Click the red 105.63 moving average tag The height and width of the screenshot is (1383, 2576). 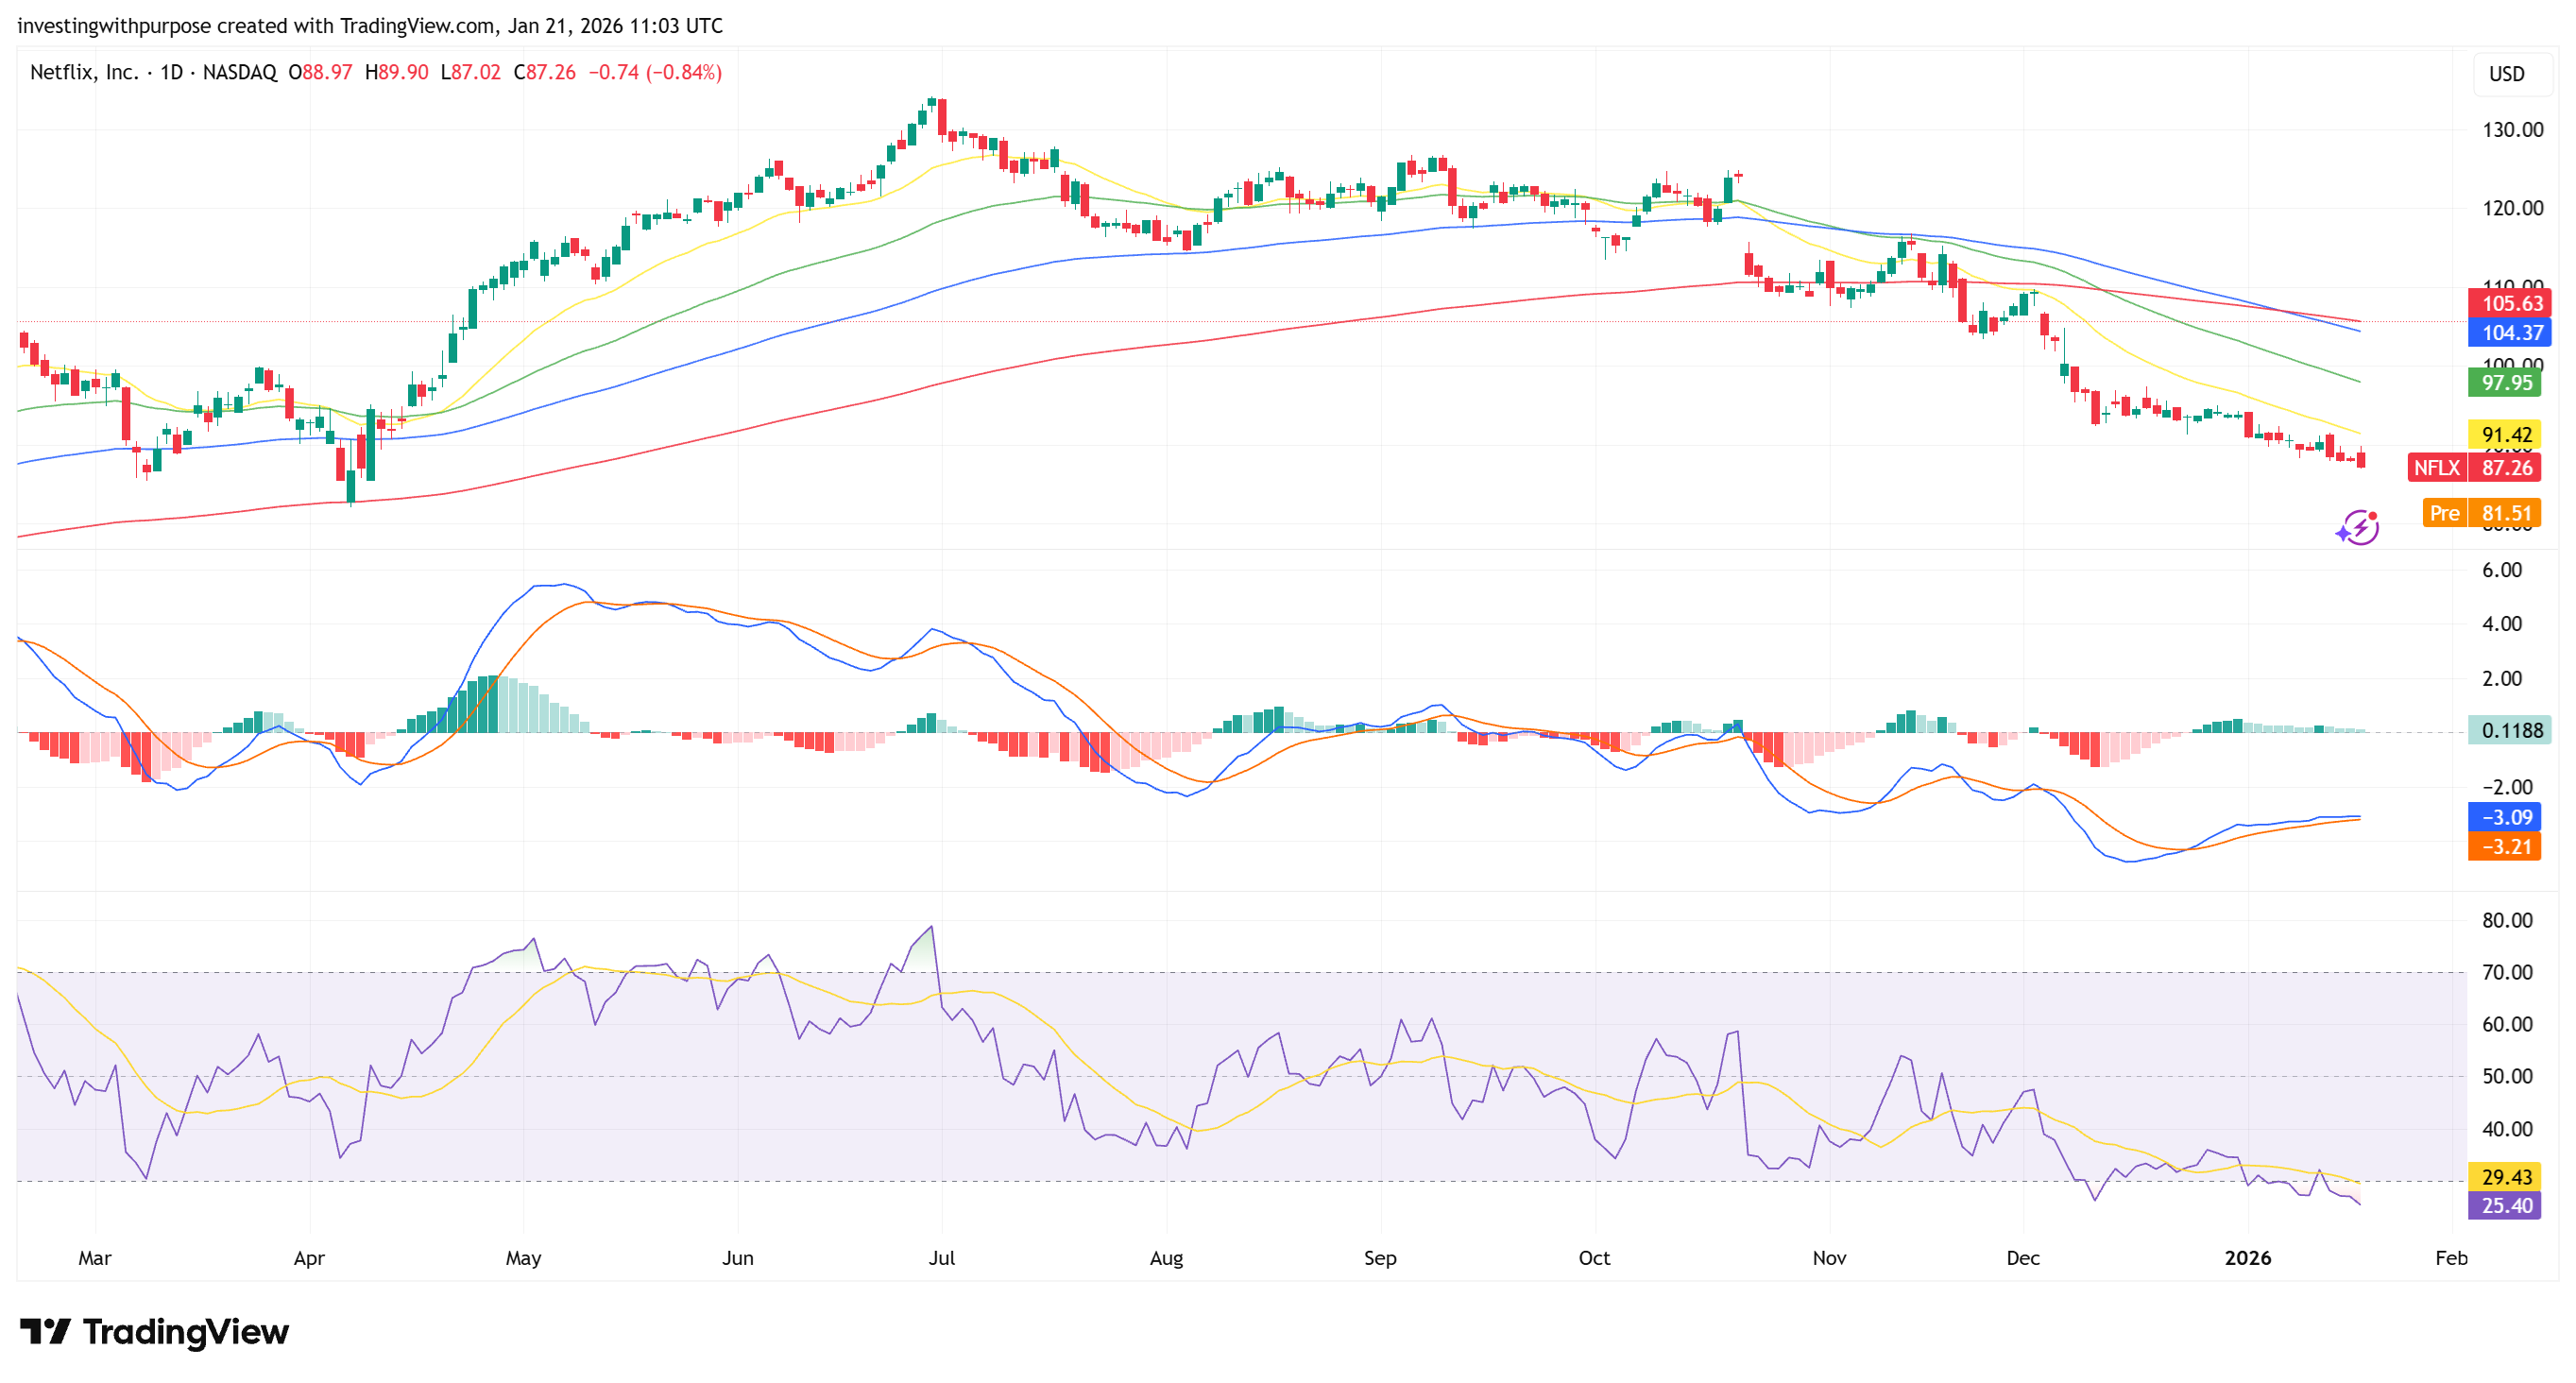pyautogui.click(x=2510, y=303)
